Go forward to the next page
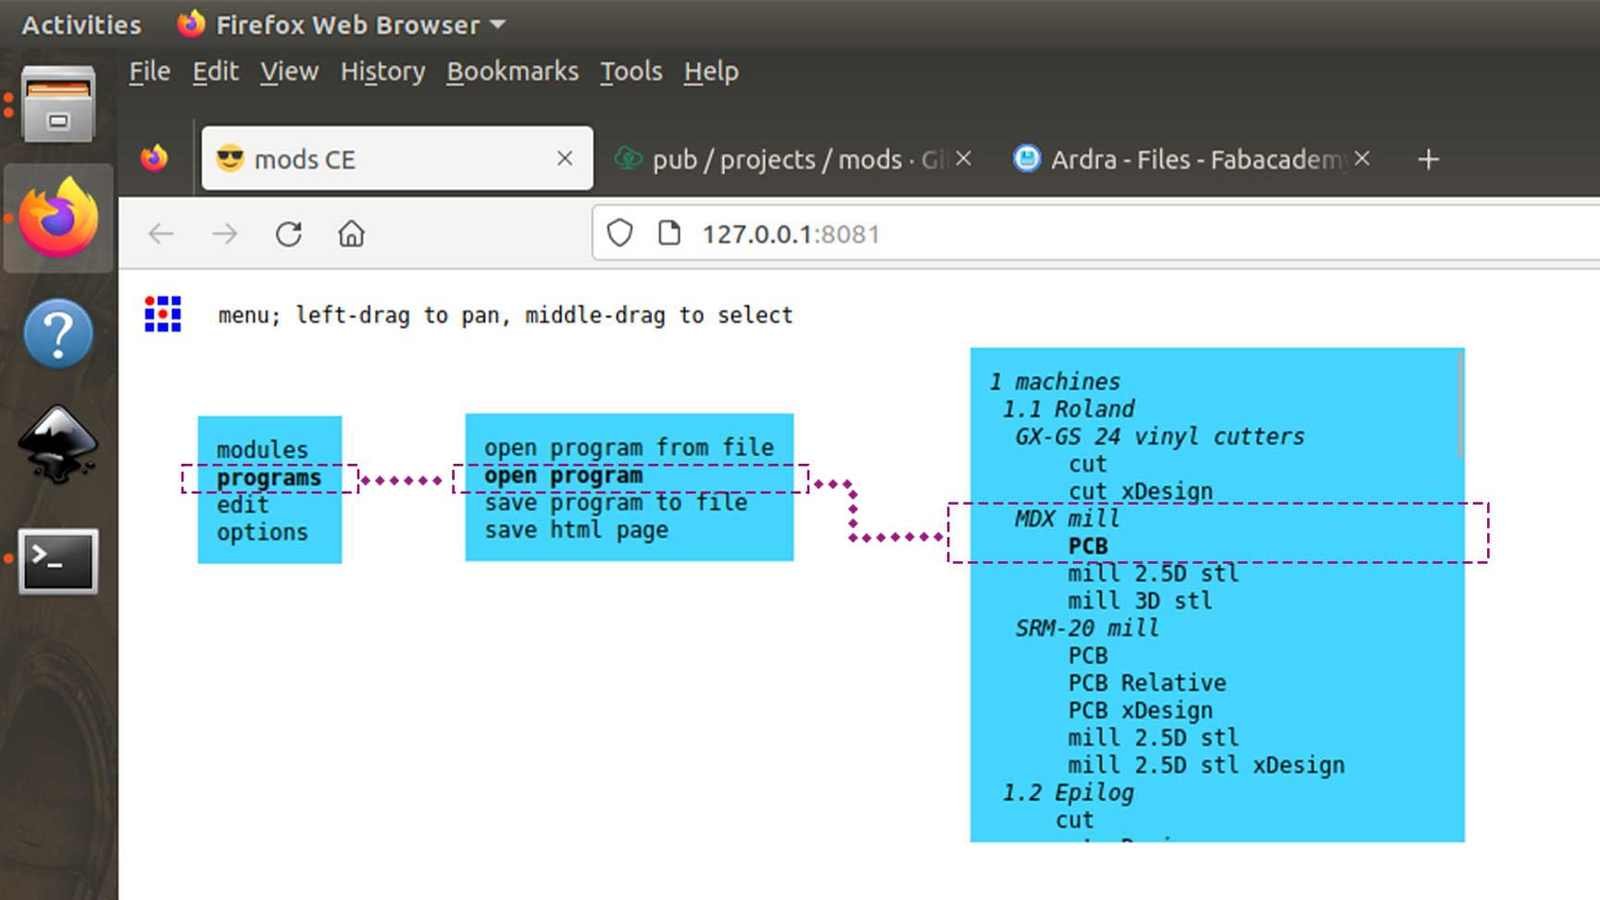1600x900 pixels. pos(225,234)
